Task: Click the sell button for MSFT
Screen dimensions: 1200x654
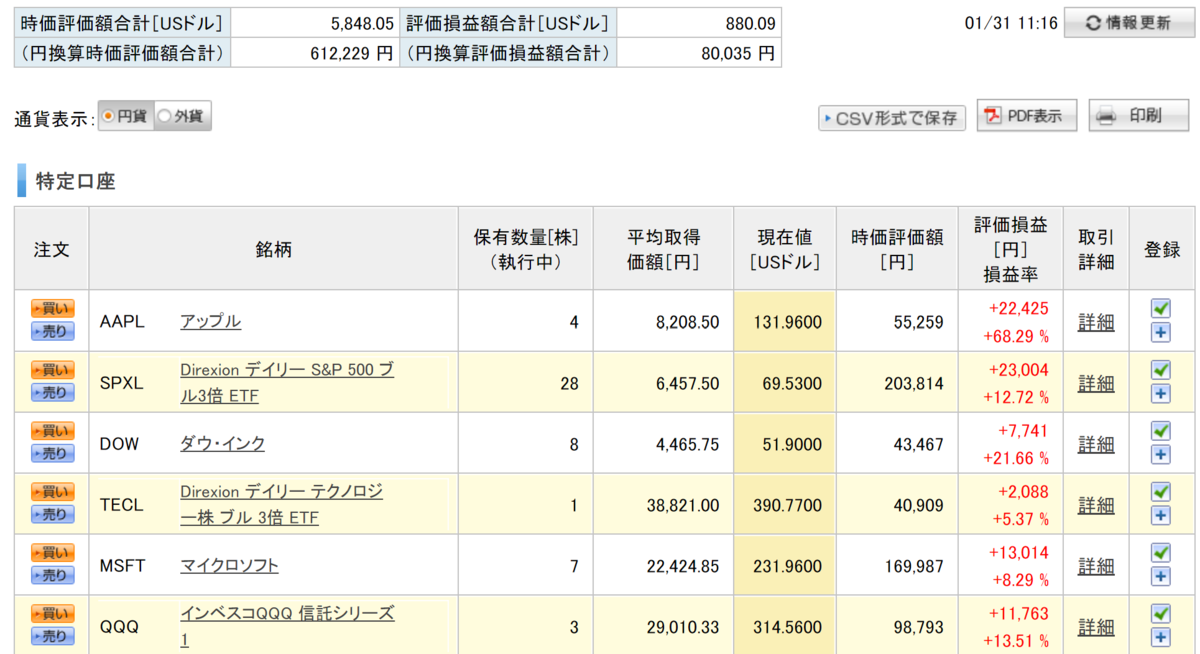Action: [52, 575]
